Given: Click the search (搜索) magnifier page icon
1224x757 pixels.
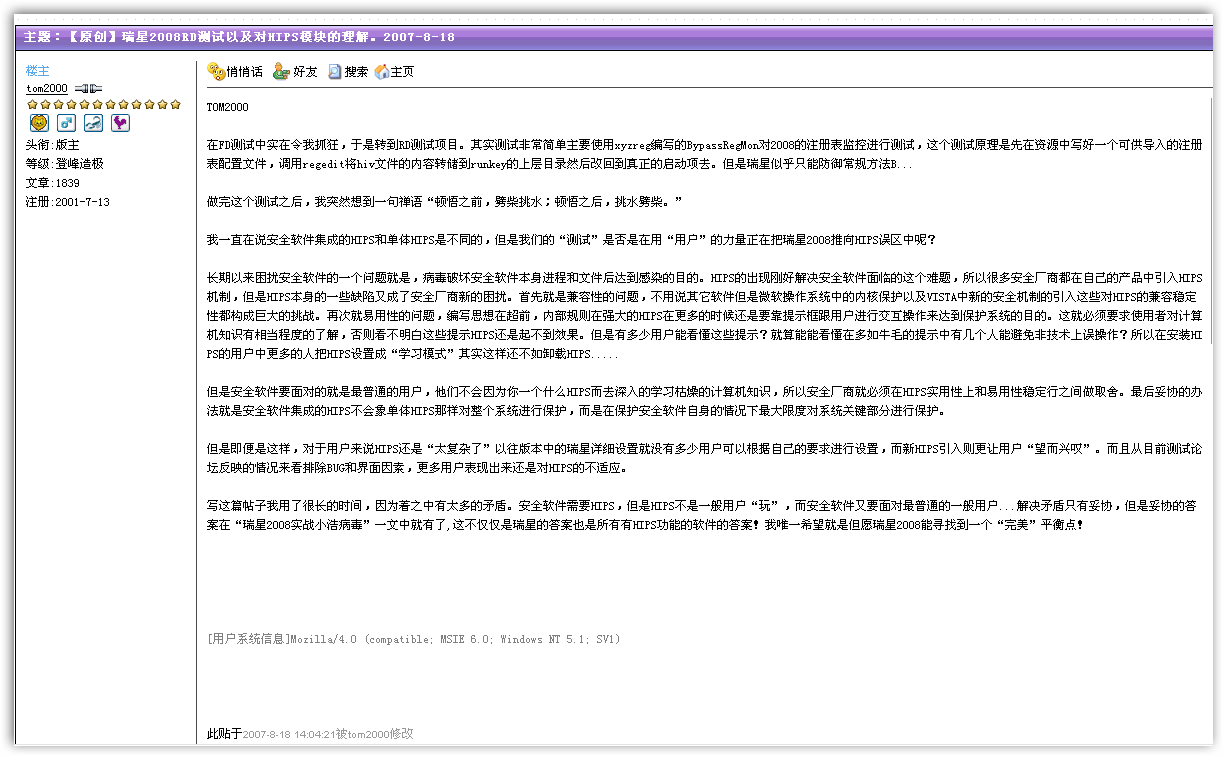Looking at the screenshot, I should pos(335,71).
